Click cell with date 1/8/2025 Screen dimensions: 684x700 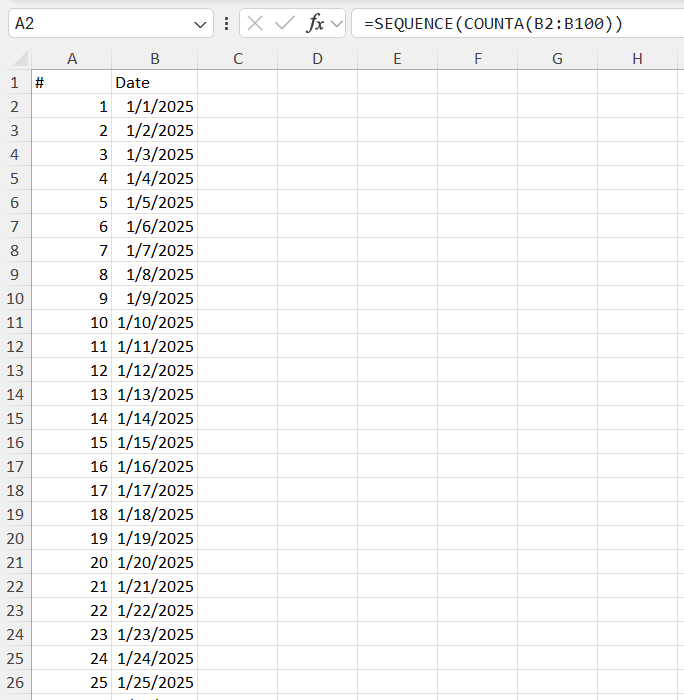point(154,274)
